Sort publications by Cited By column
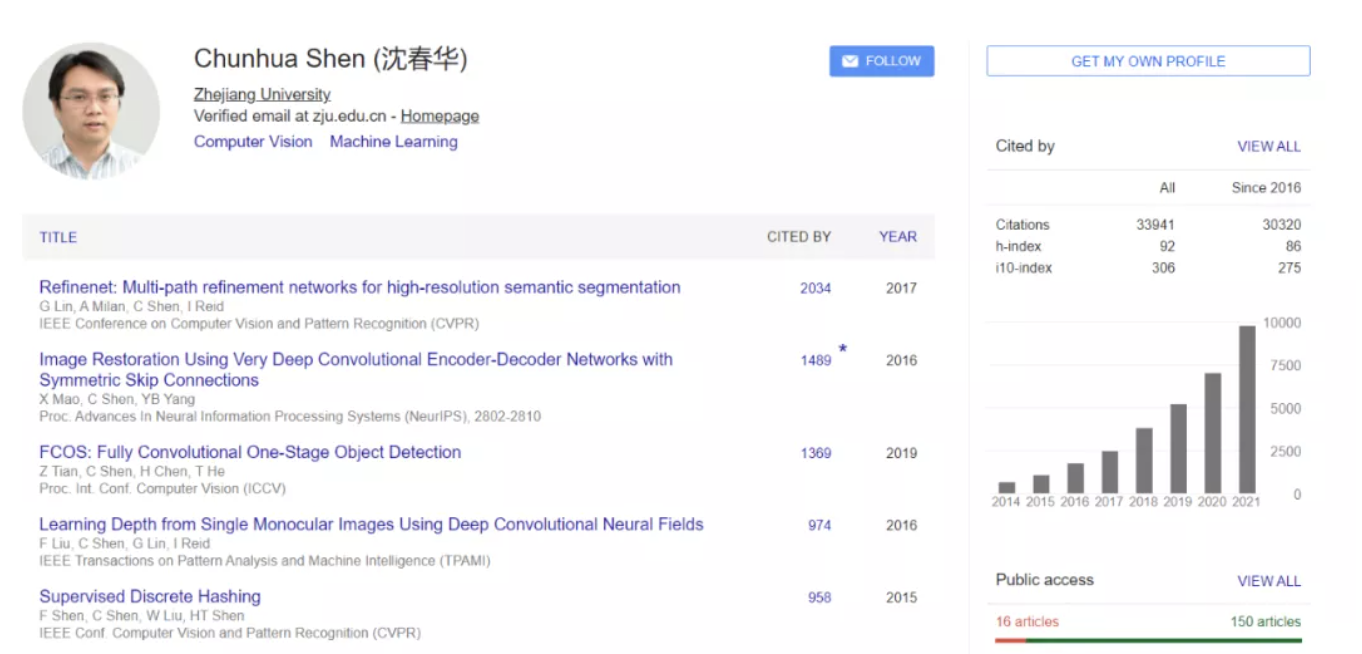This screenshot has height=654, width=1362. 798,237
